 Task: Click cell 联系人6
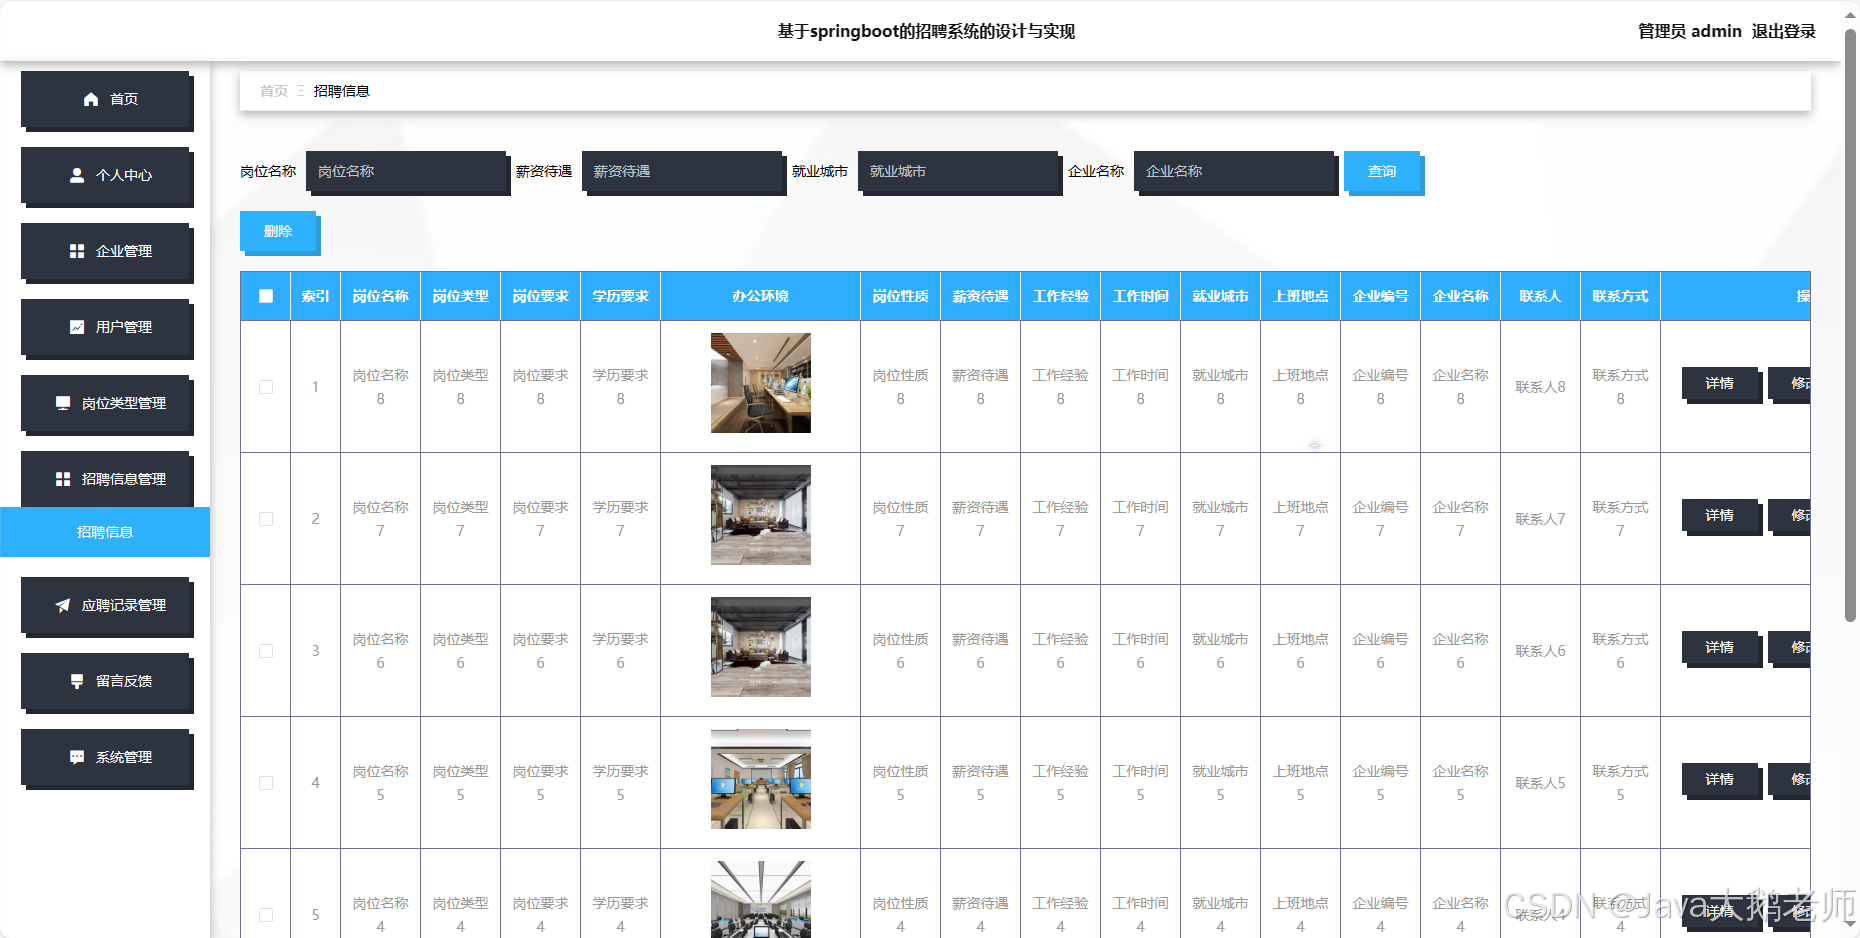[x=1541, y=651]
